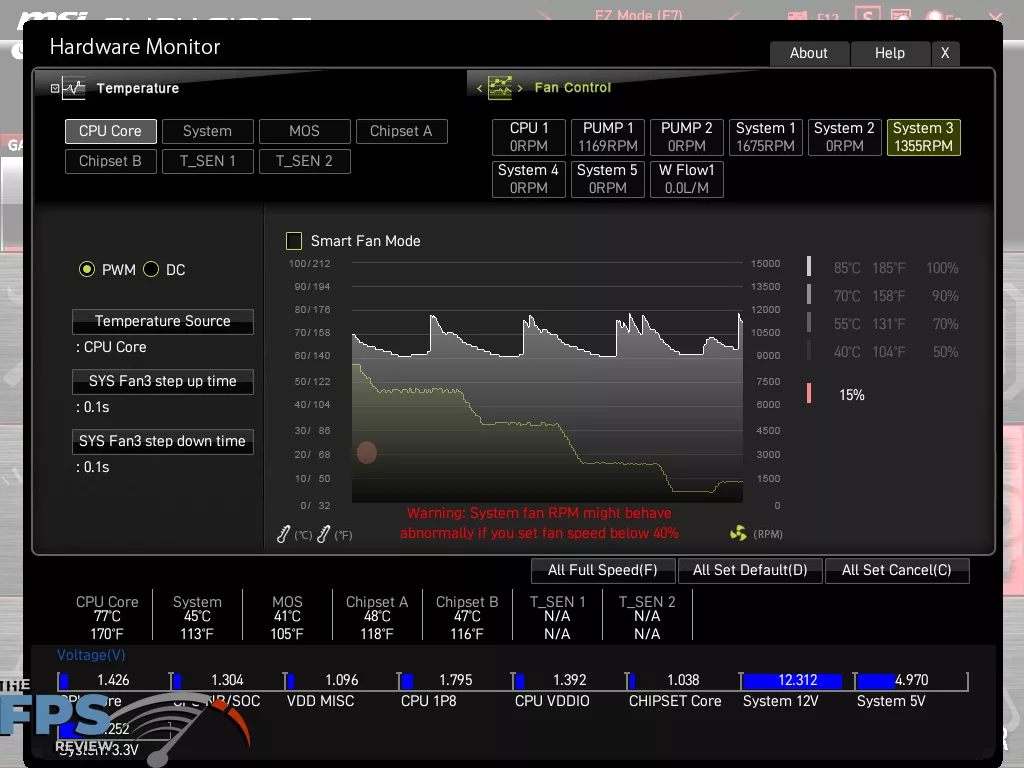Click the right arrow beside Fan Control

coord(520,88)
